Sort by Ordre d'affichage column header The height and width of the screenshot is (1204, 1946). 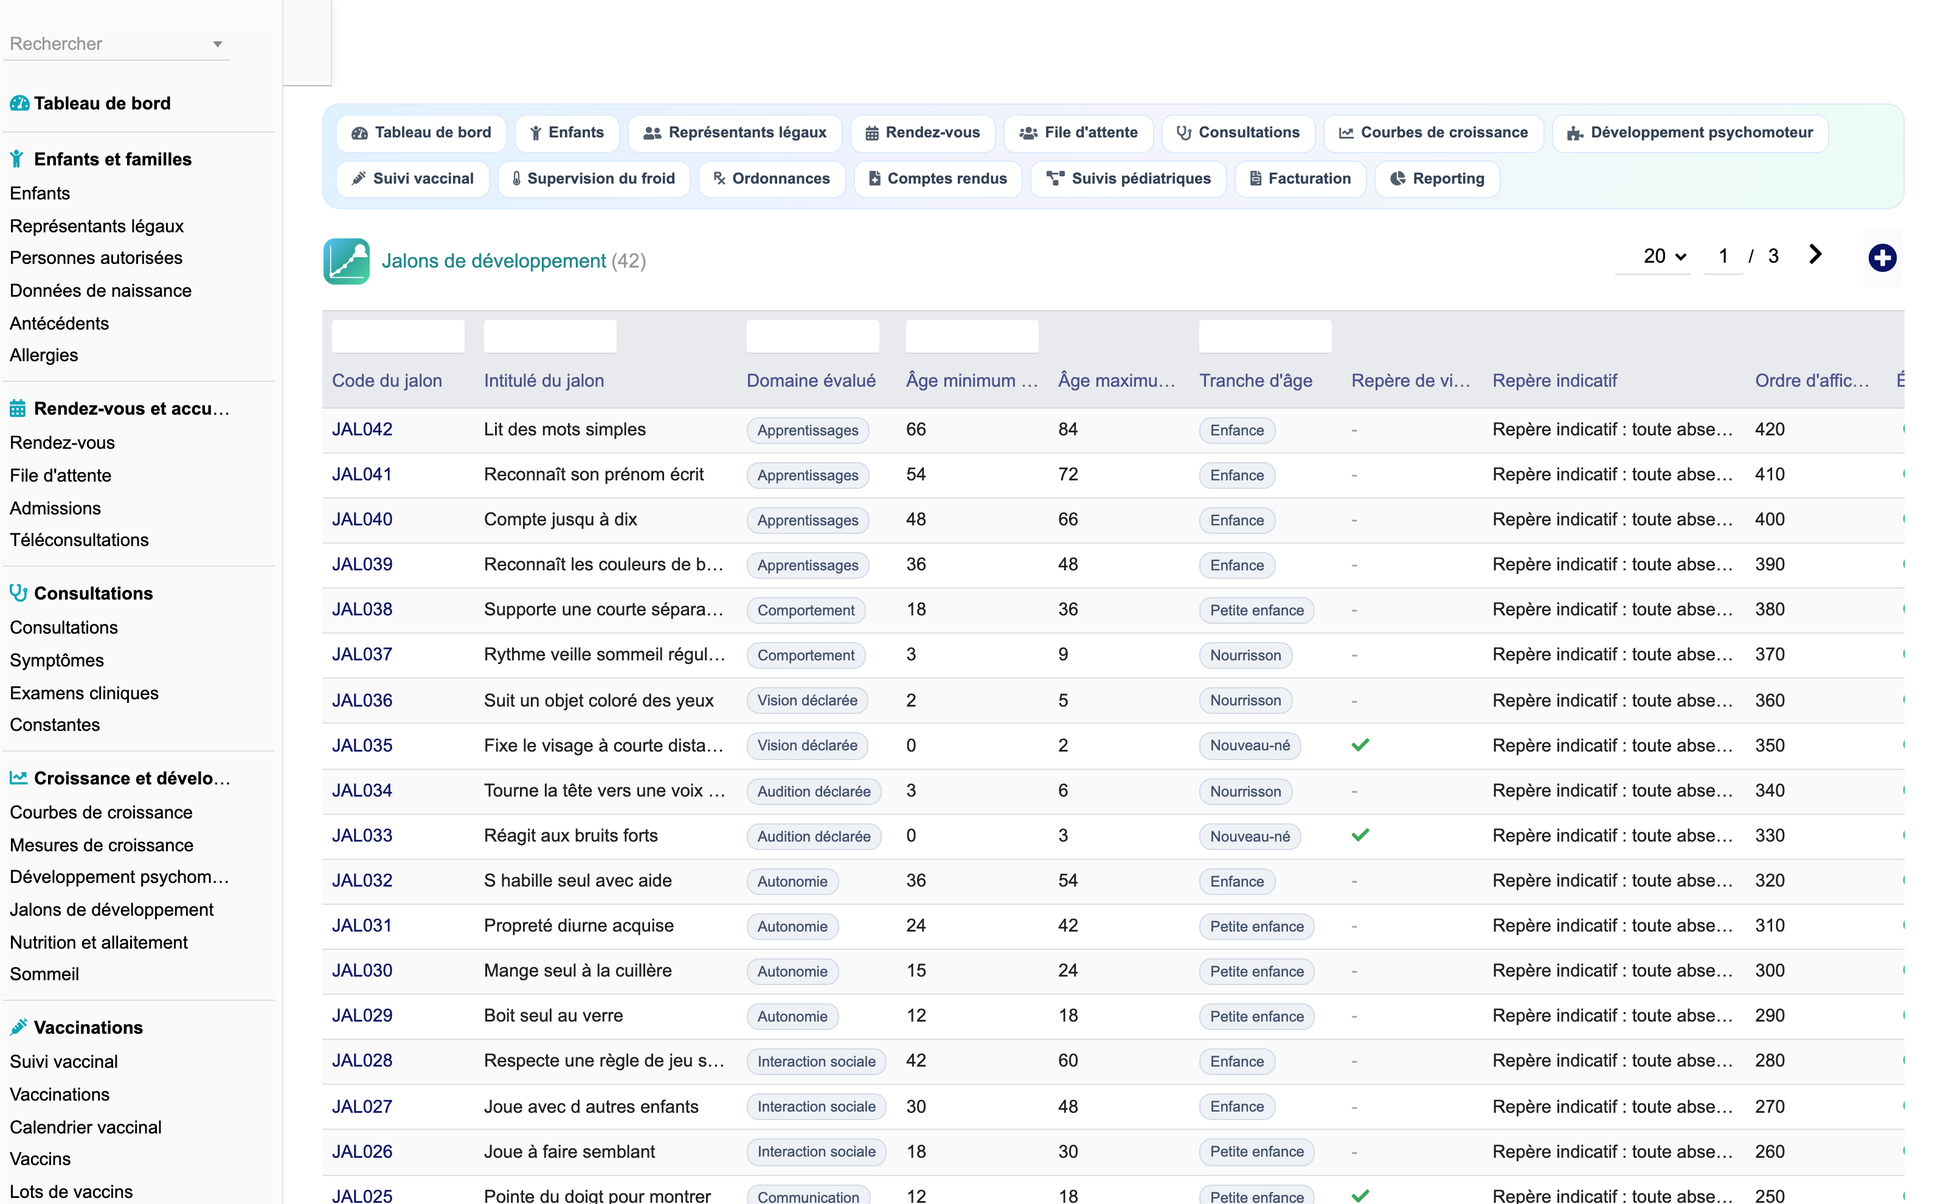coord(1812,381)
